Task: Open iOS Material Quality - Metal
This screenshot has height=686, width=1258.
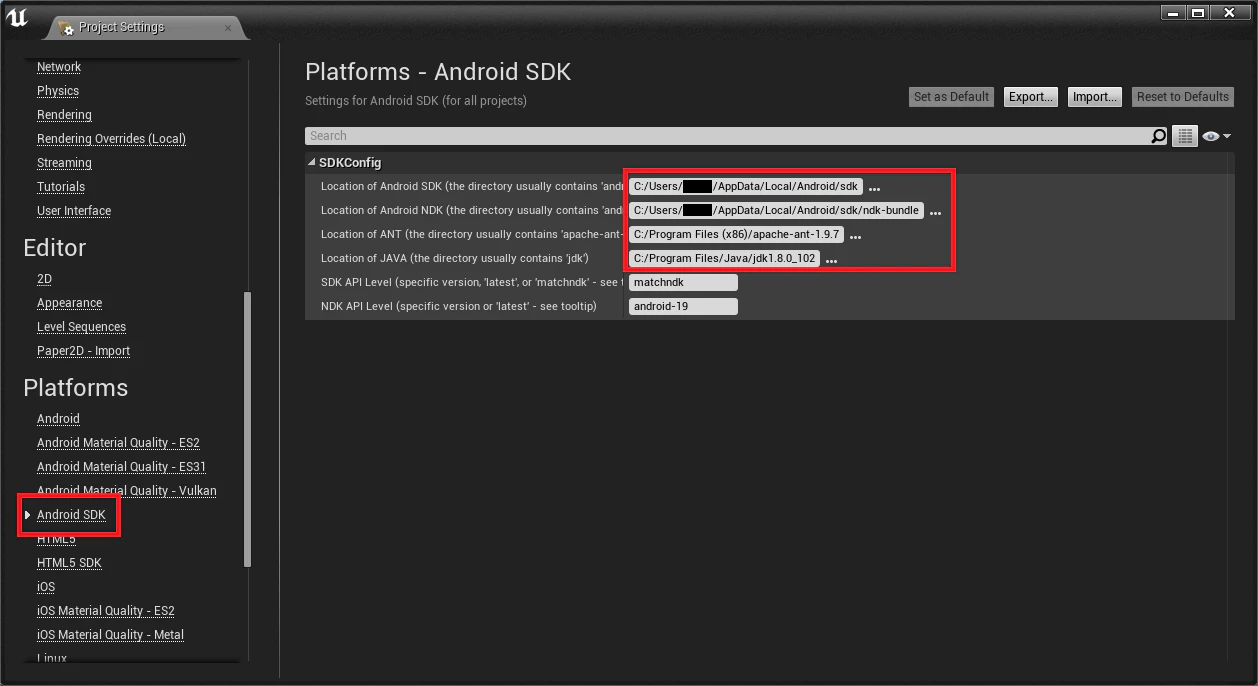Action: click(x=110, y=635)
